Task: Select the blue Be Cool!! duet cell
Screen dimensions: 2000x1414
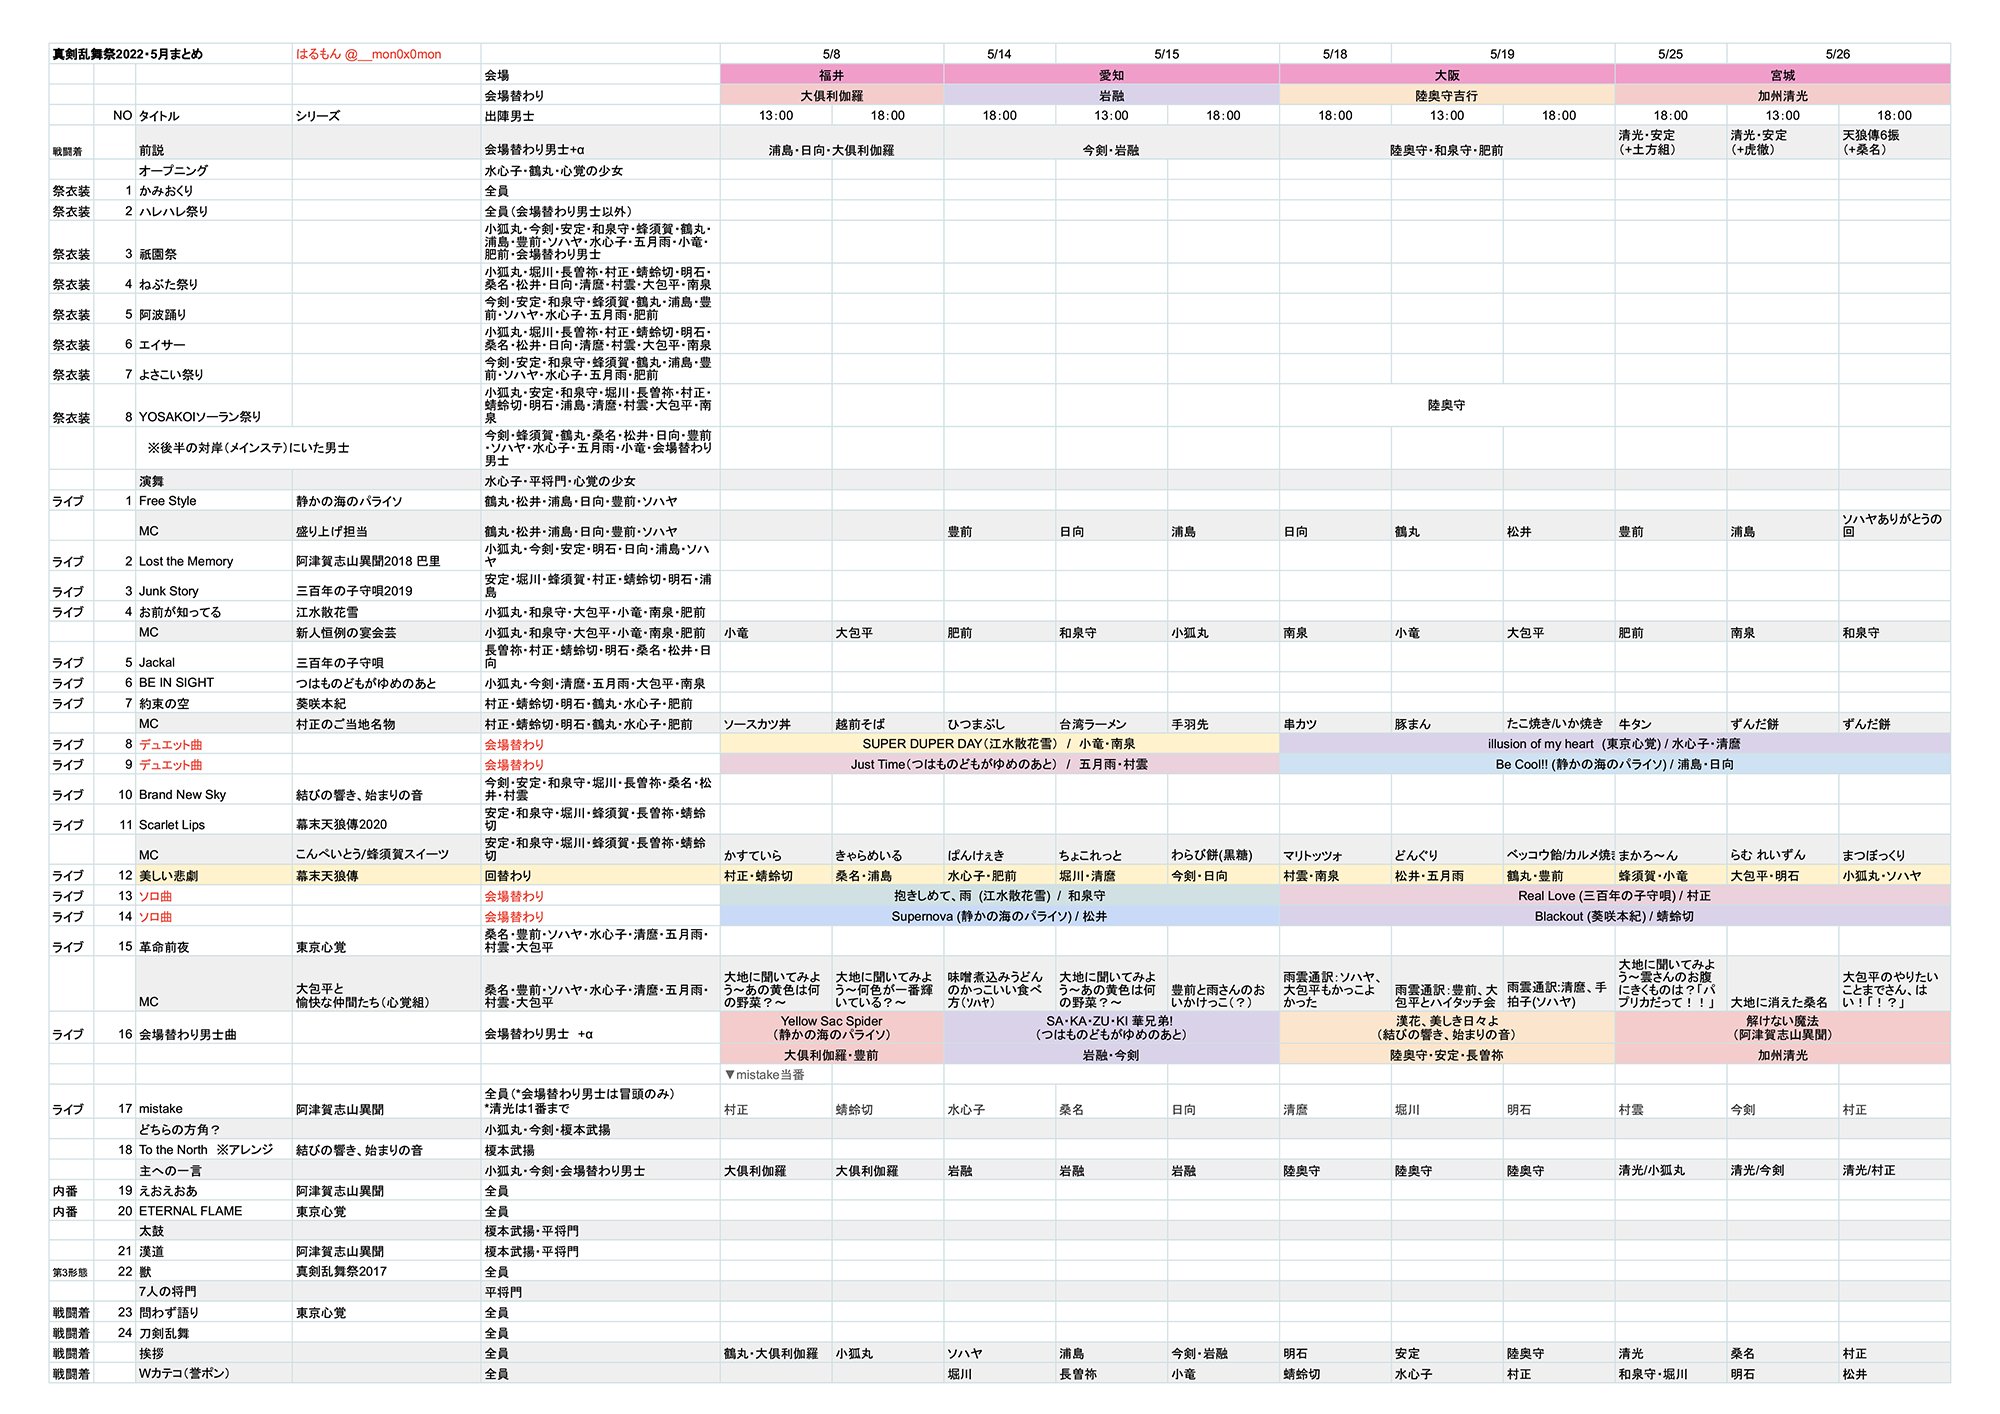Action: coord(1614,764)
